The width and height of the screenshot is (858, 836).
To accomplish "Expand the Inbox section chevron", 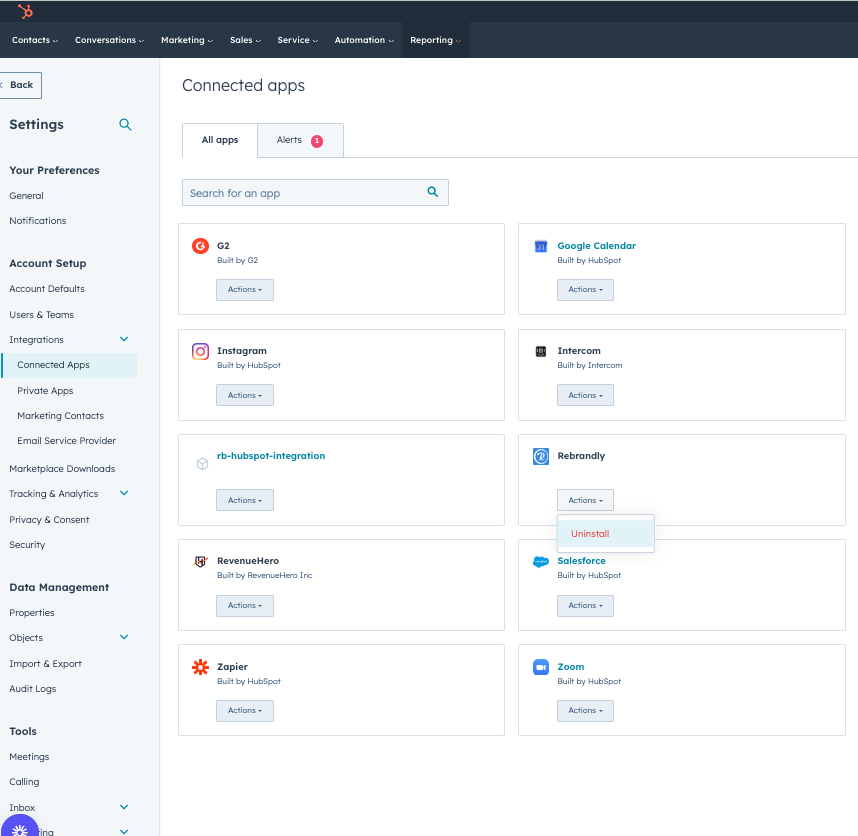I will pos(124,807).
